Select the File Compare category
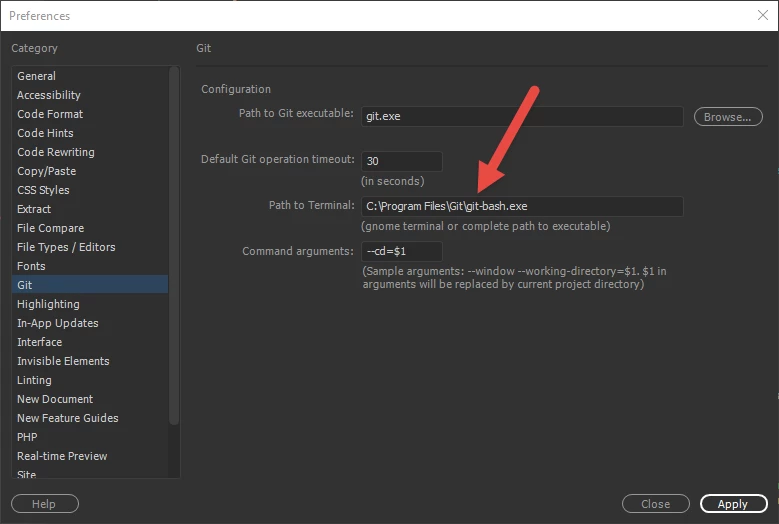 90,228
